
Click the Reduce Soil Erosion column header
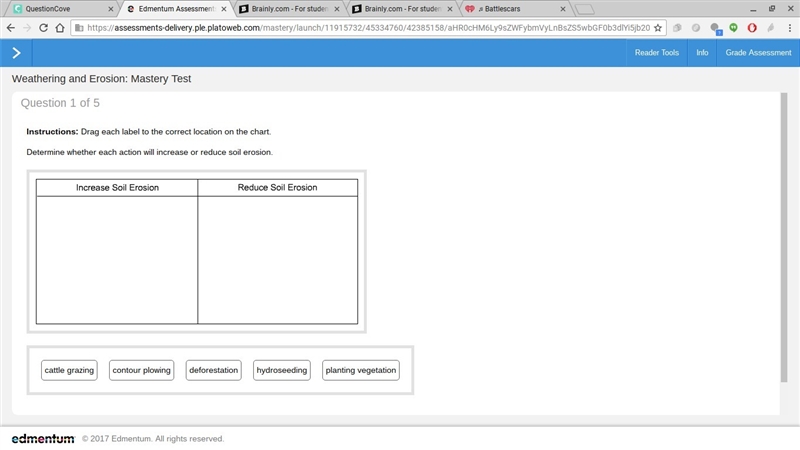[x=278, y=187]
